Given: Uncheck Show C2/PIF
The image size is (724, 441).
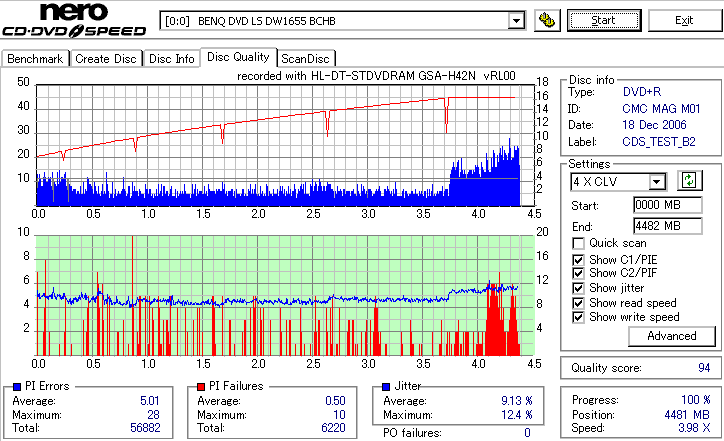Looking at the screenshot, I should (x=578, y=273).
